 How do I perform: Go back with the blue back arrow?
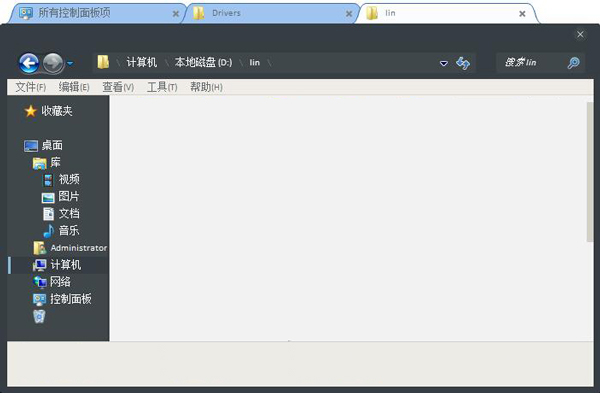29,63
